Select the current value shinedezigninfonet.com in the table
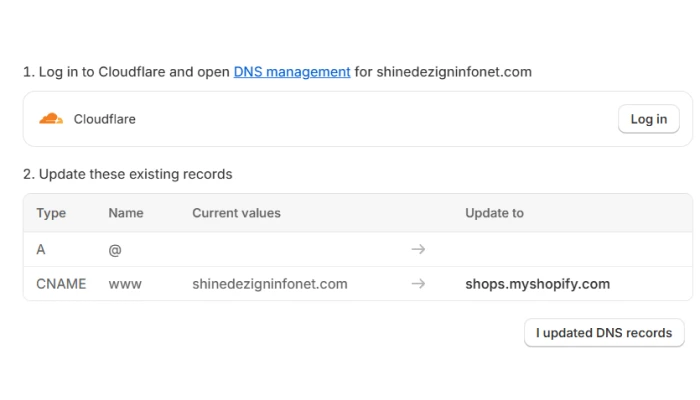700x400 pixels. [270, 284]
